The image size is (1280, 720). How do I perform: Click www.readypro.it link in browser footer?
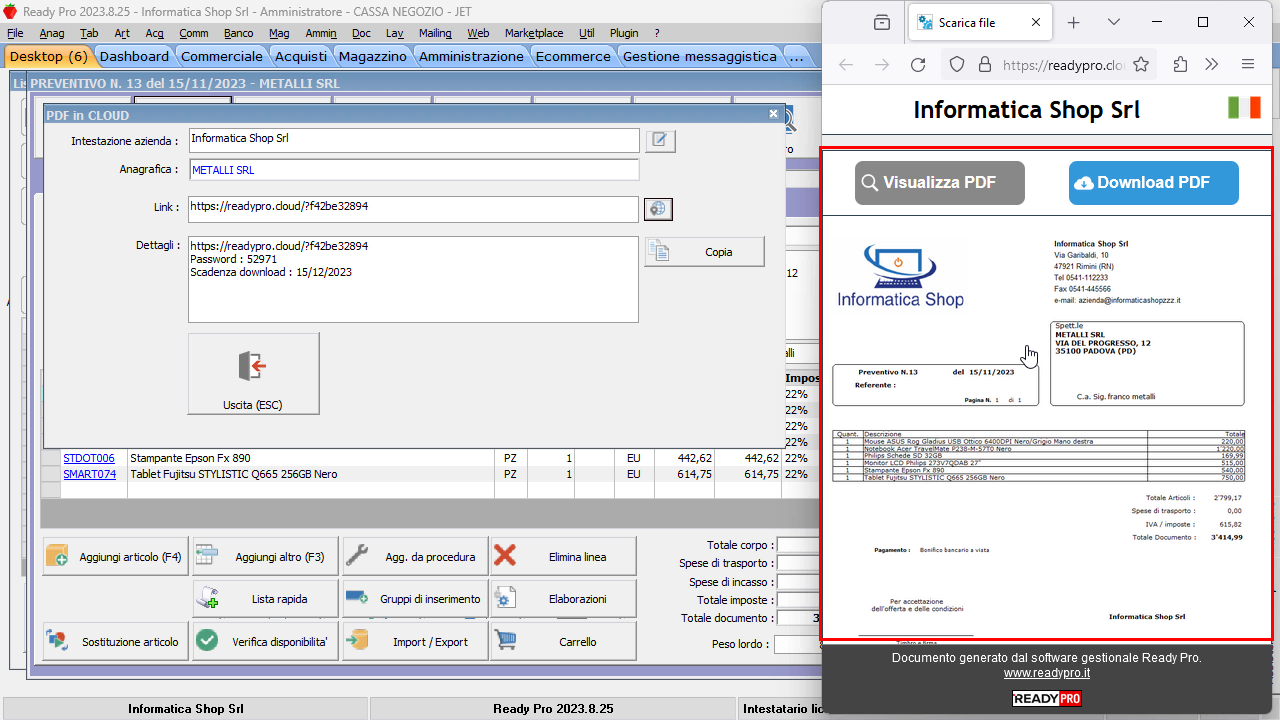click(1046, 674)
